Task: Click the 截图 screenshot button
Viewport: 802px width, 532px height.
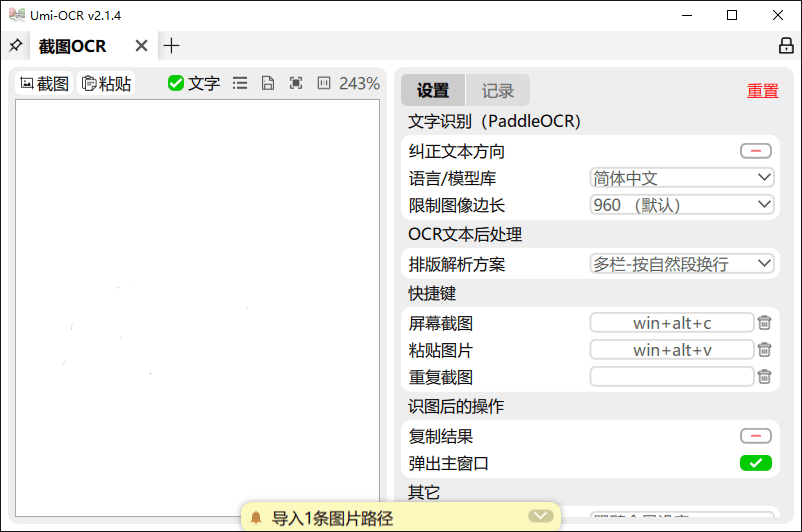Action: click(x=44, y=83)
